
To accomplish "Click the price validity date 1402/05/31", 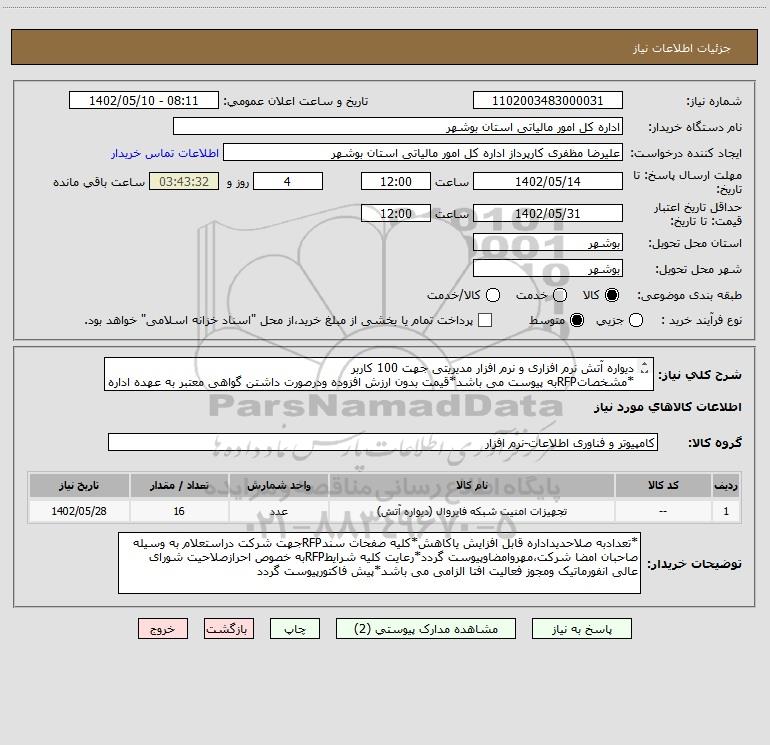I will click(x=548, y=214).
